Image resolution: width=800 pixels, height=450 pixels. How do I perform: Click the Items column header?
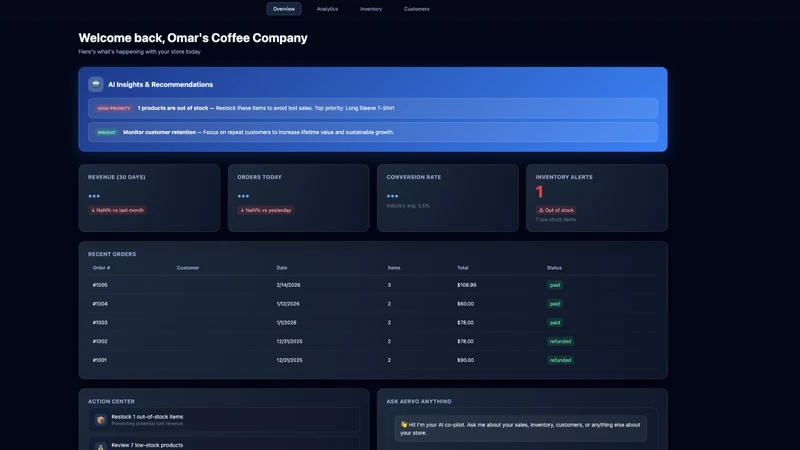click(x=394, y=268)
